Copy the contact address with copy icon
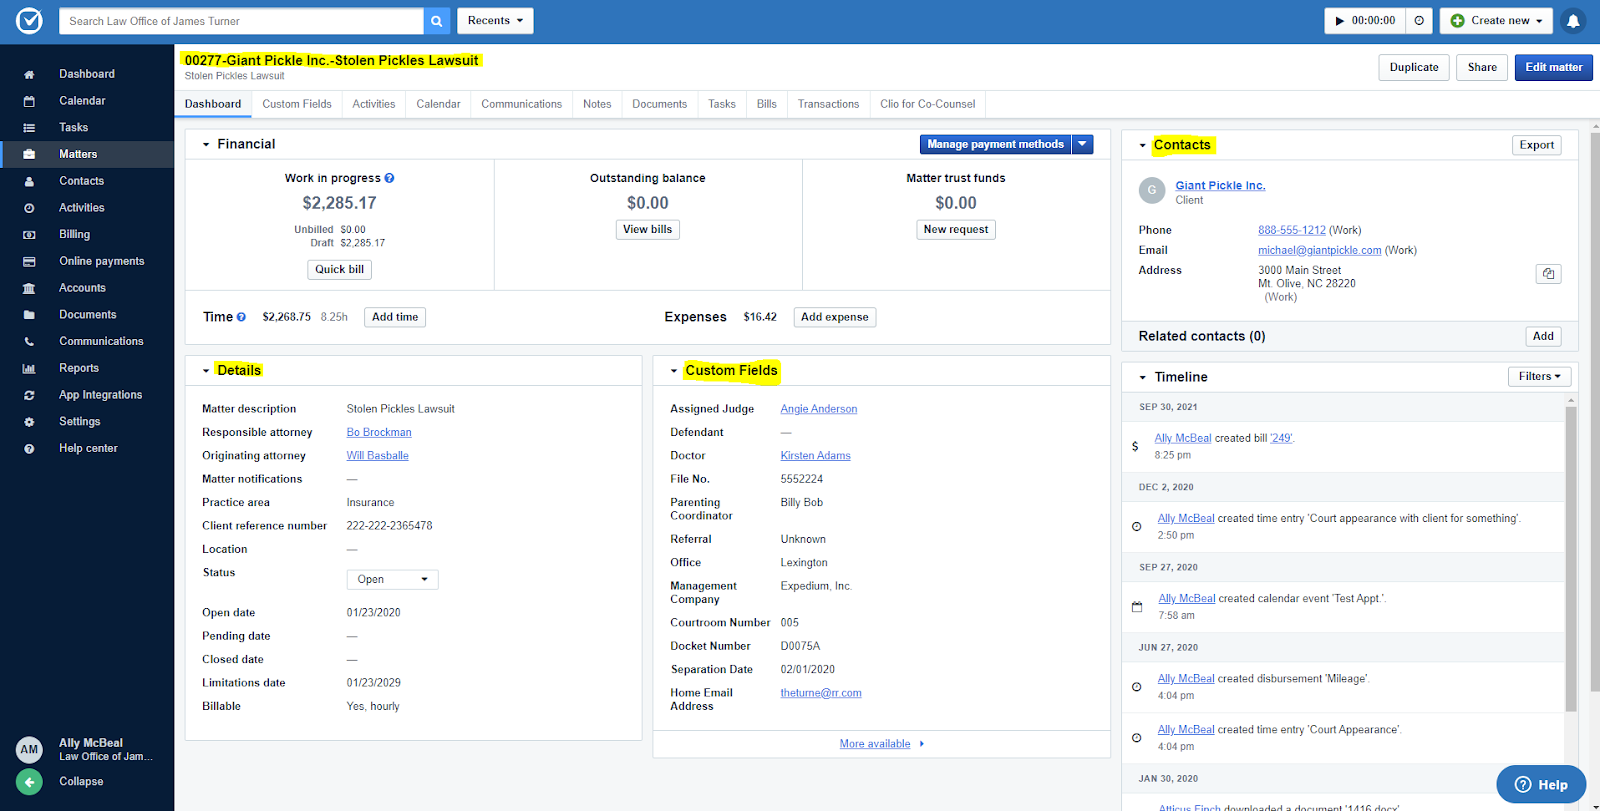Image resolution: width=1600 pixels, height=811 pixels. (x=1548, y=274)
